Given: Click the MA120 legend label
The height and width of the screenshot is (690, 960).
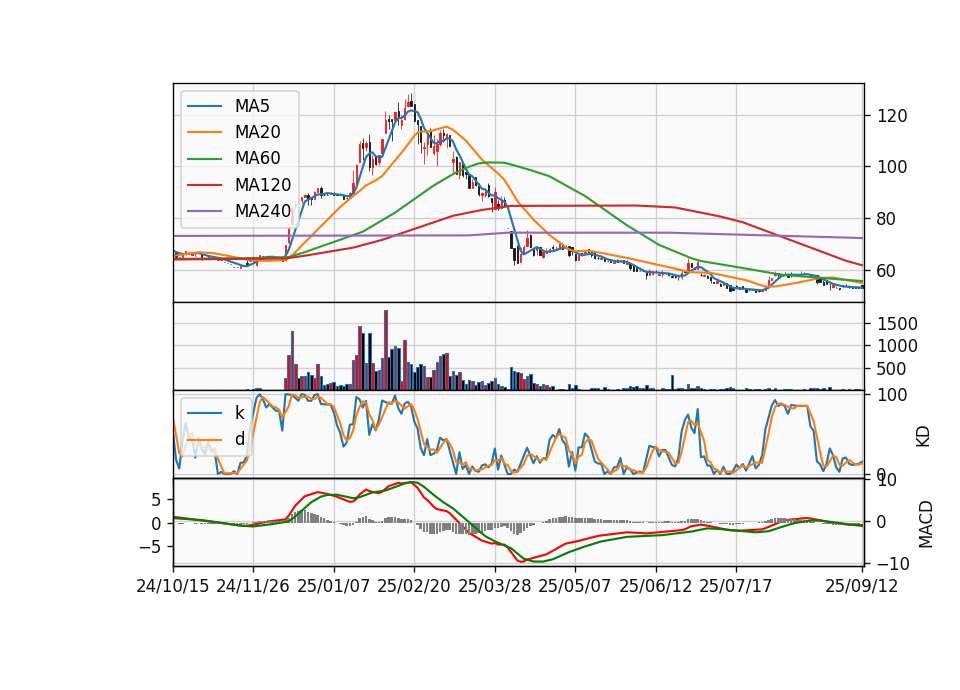Looking at the screenshot, I should [263, 185].
